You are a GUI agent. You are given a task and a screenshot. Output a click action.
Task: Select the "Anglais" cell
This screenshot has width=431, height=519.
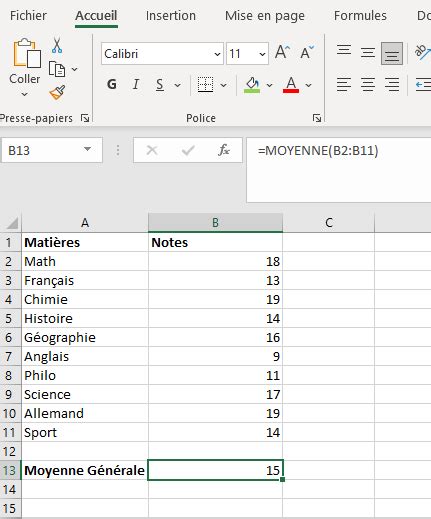pyautogui.click(x=85, y=356)
